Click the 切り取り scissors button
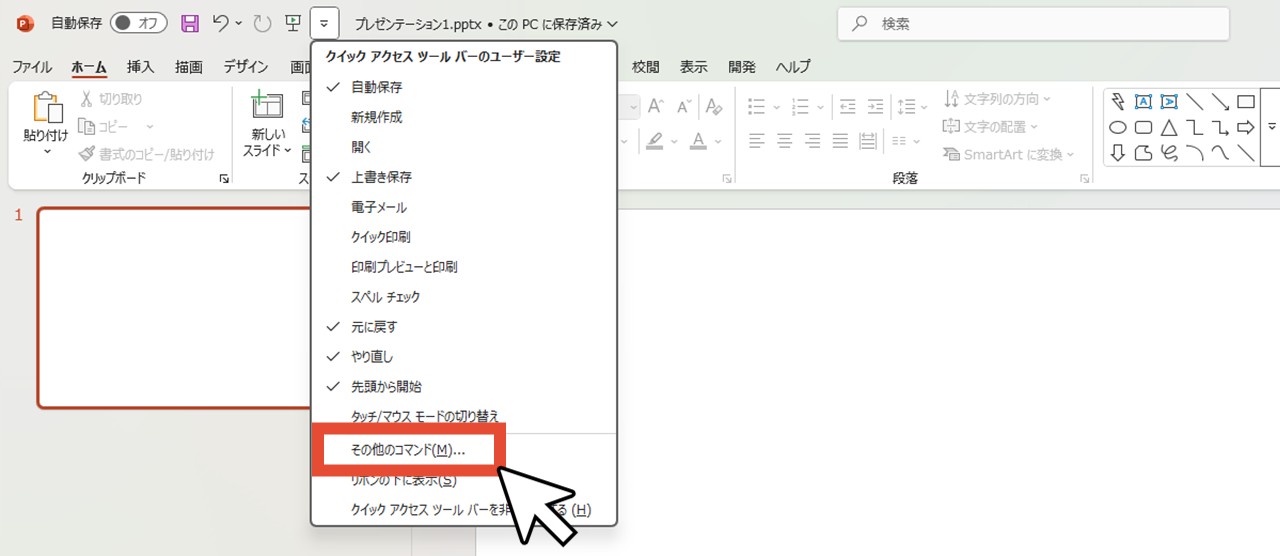 click(112, 99)
